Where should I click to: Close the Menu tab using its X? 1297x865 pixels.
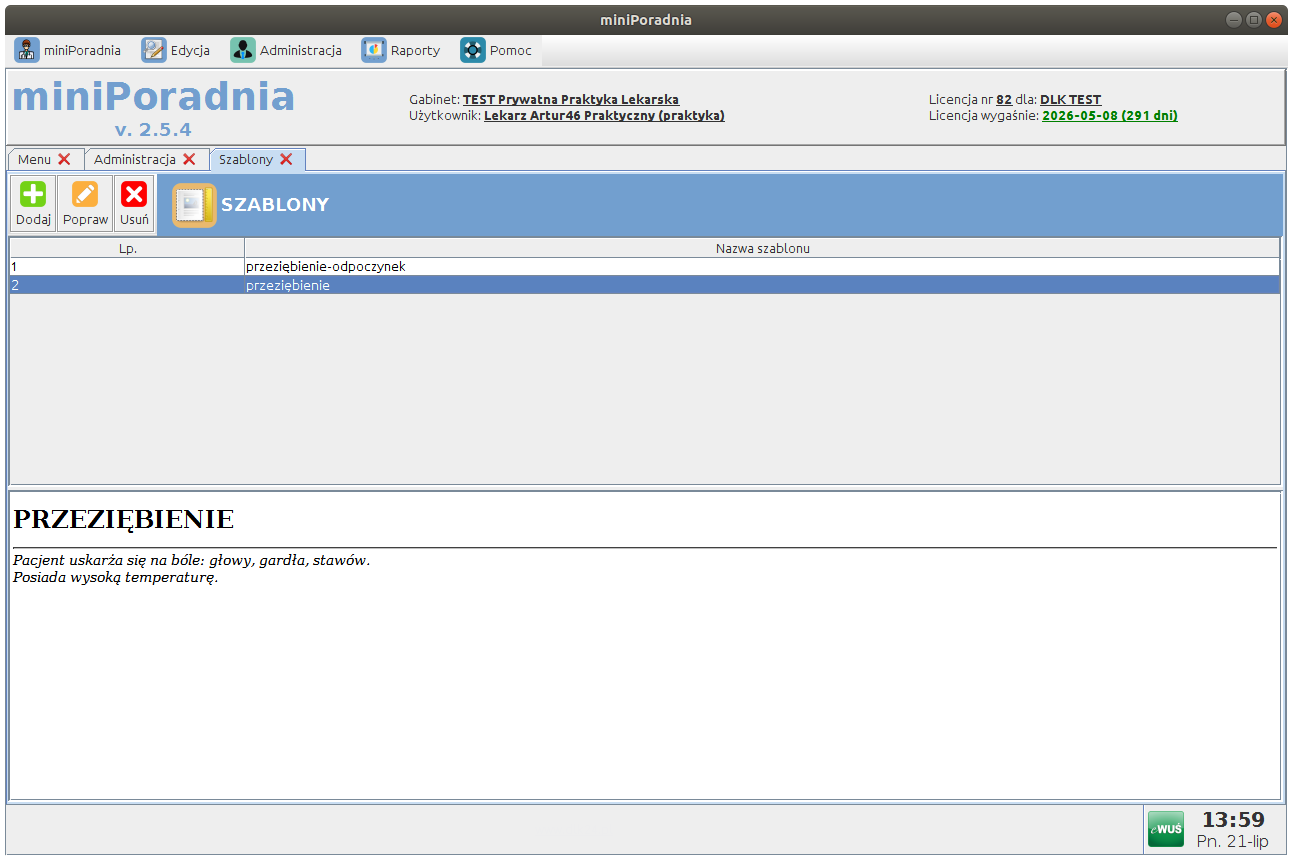click(x=64, y=160)
